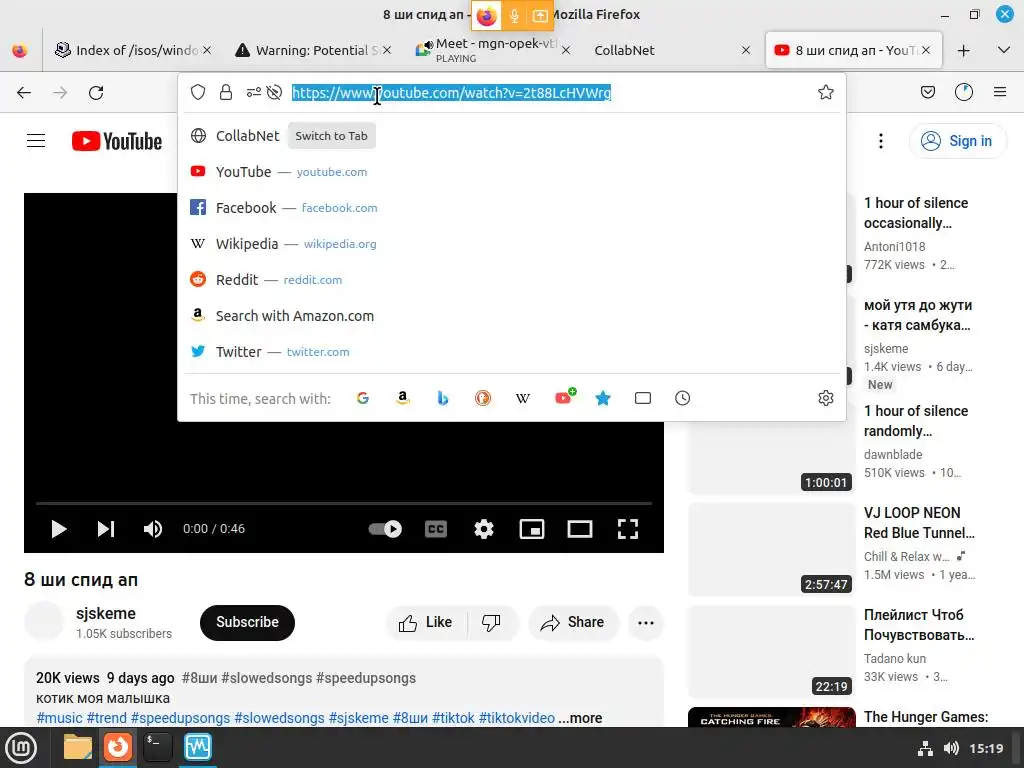Reload the current page
This screenshot has height=768, width=1024.
[x=96, y=93]
